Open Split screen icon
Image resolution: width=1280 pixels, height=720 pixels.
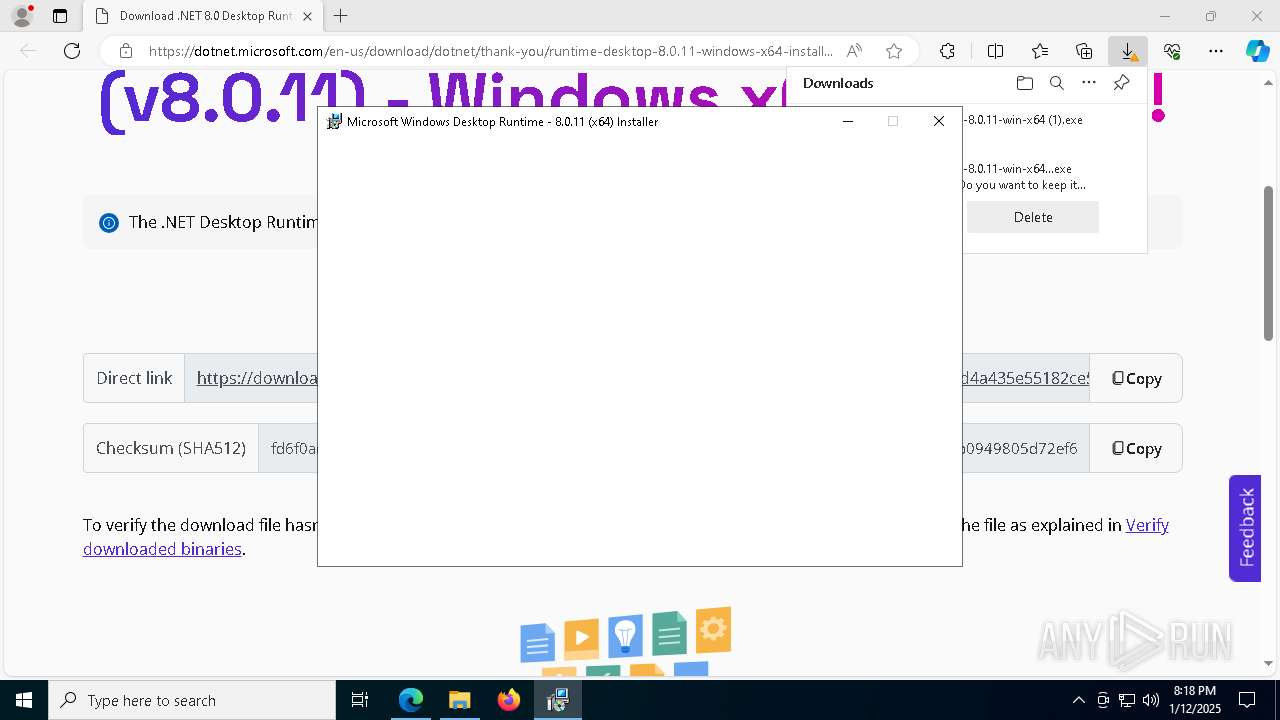[x=995, y=51]
